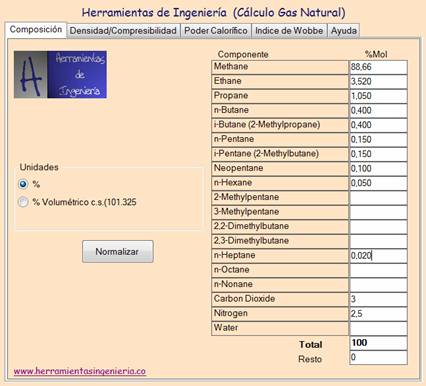The width and height of the screenshot is (426, 386).
Task: Open the www.herramientasingenieria.co link
Action: [x=80, y=371]
